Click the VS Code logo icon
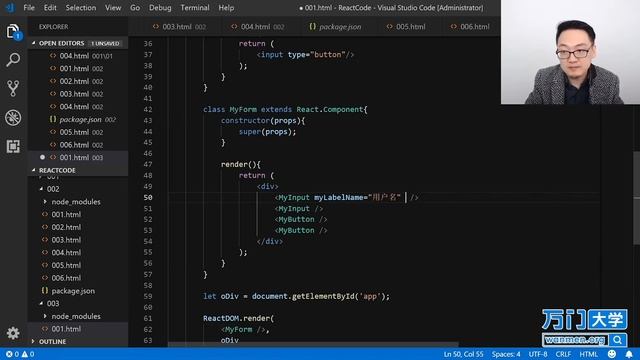This screenshot has width=640, height=360. pos(10,7)
